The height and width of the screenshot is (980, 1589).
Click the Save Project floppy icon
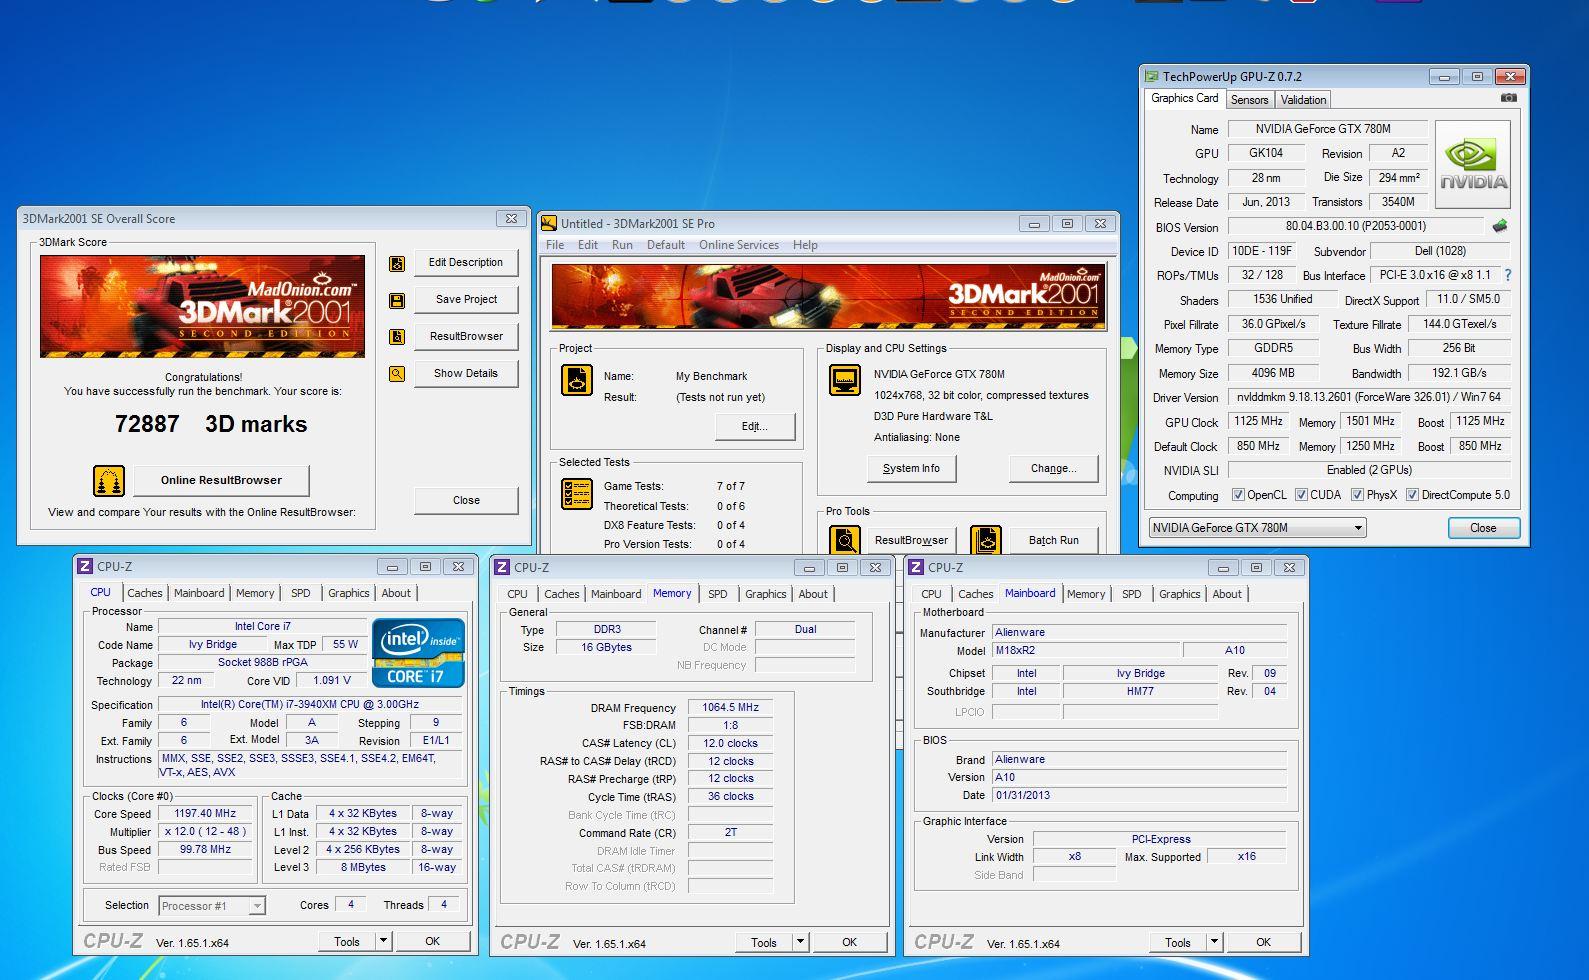(397, 301)
